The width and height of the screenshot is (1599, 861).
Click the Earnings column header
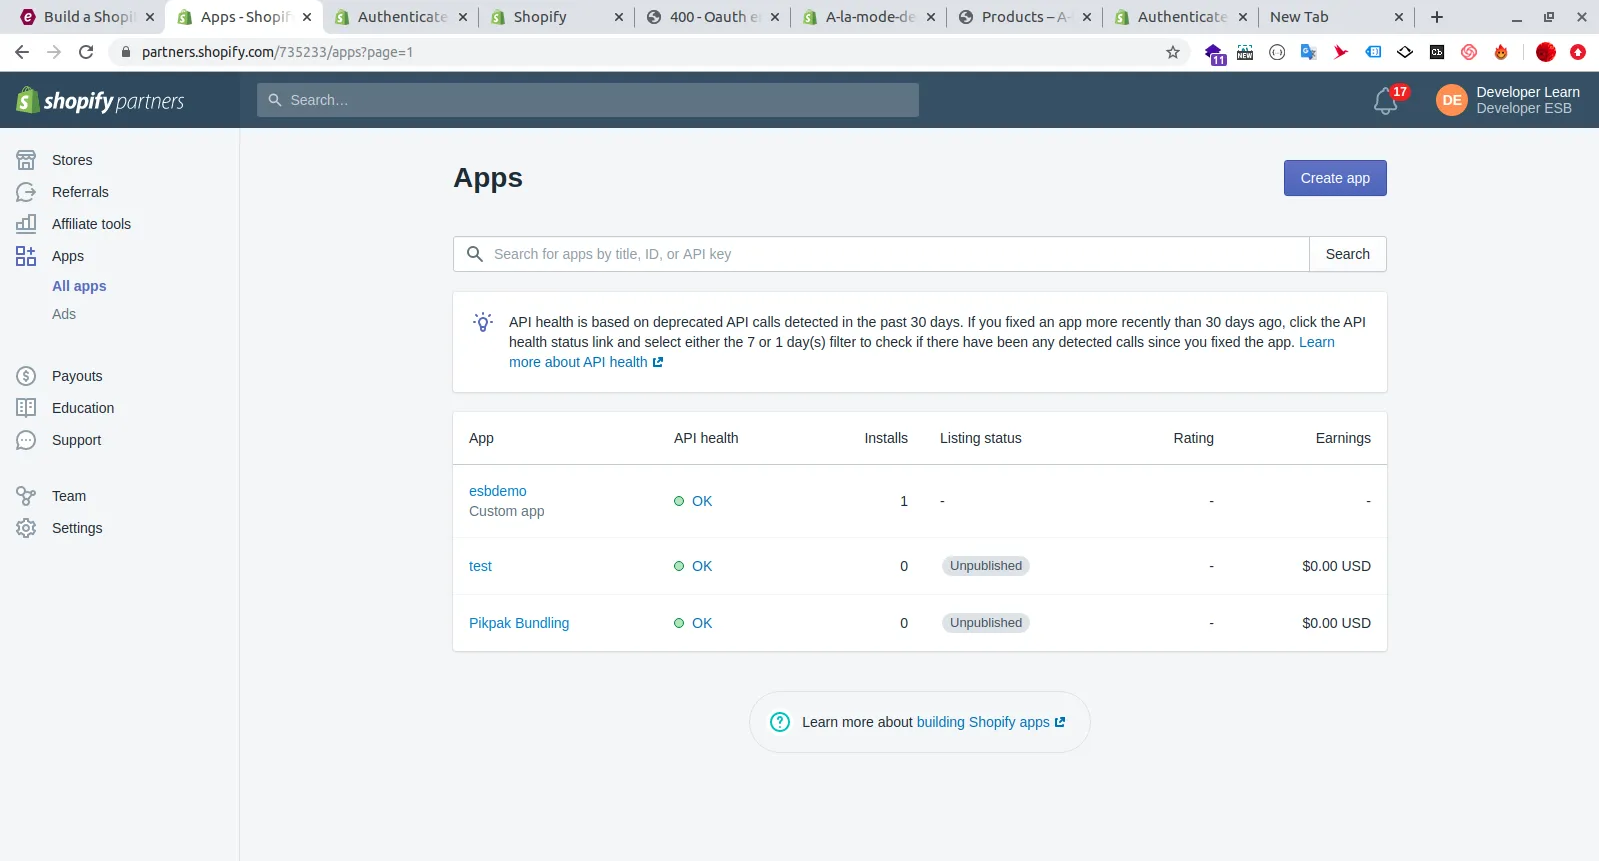(1343, 438)
